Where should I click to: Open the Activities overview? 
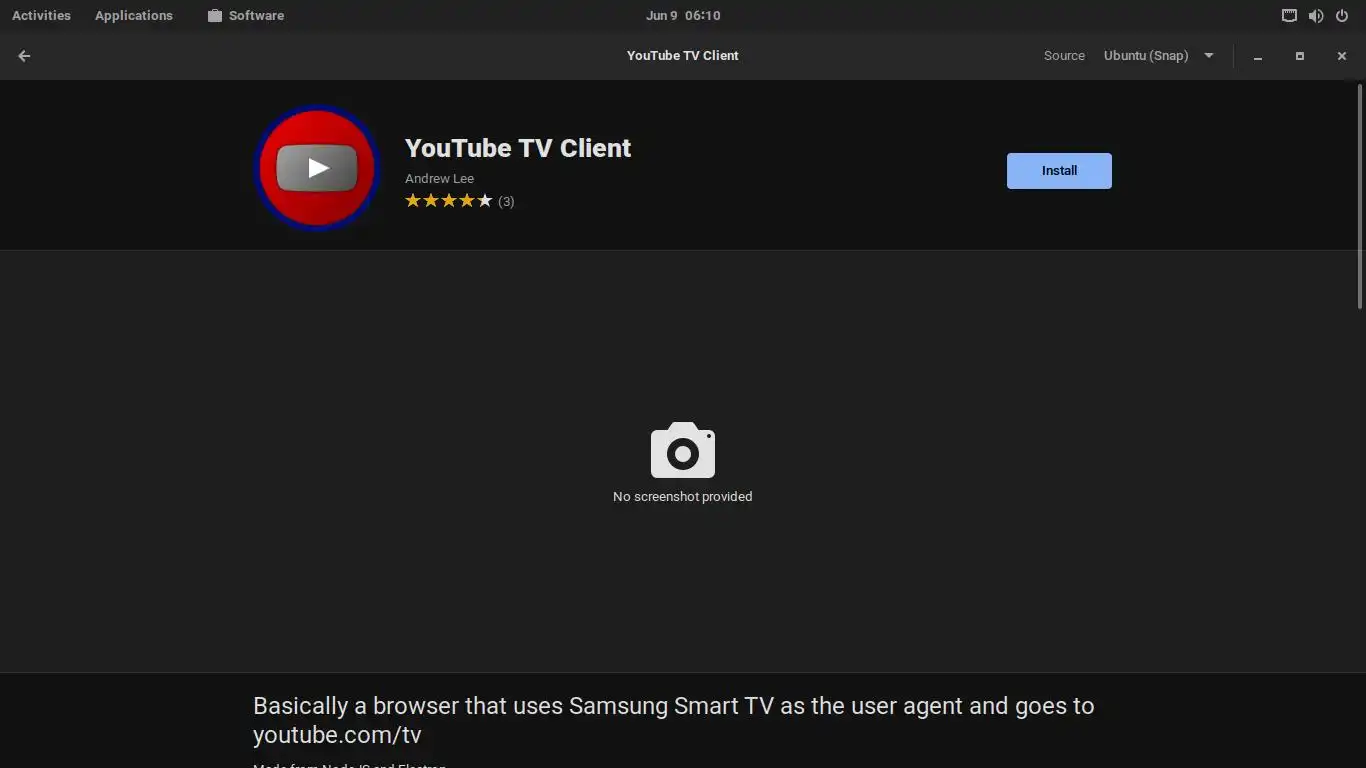point(41,15)
